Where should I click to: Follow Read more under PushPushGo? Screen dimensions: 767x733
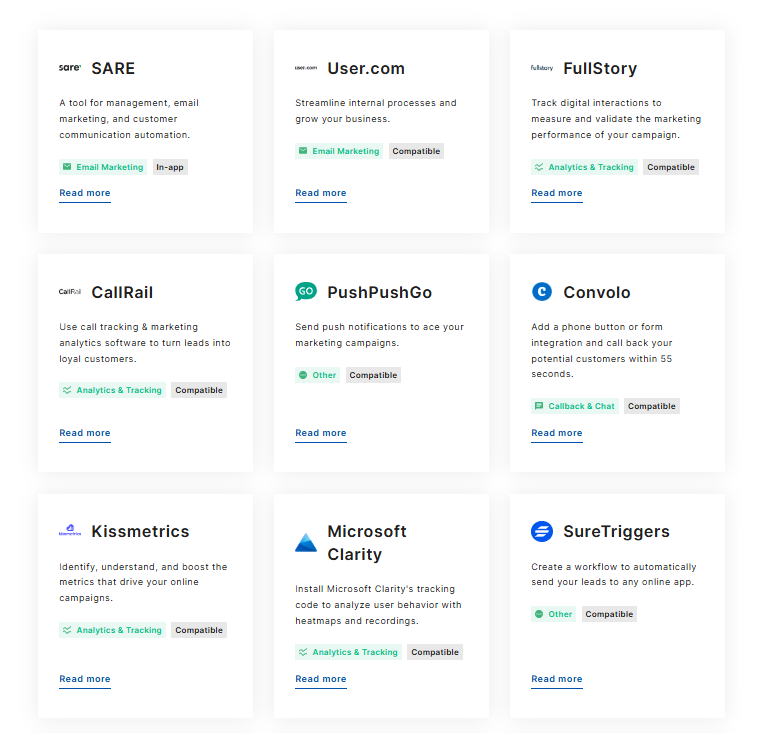(321, 433)
